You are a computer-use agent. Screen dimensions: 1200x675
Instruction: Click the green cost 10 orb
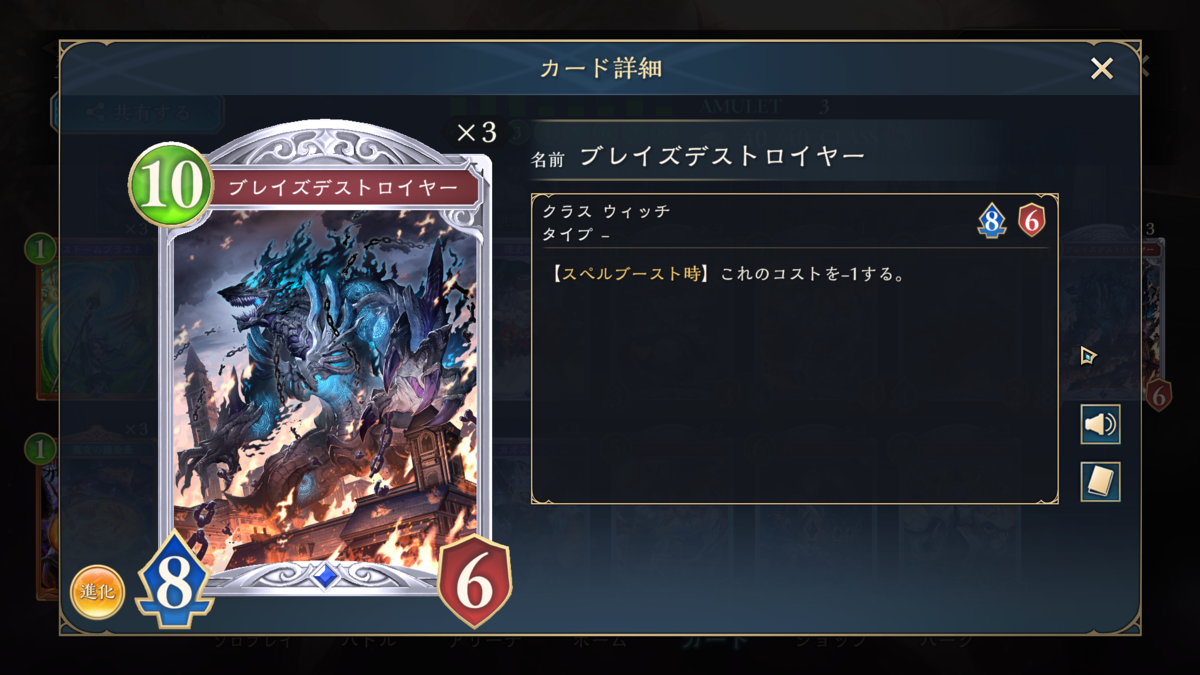click(x=170, y=186)
